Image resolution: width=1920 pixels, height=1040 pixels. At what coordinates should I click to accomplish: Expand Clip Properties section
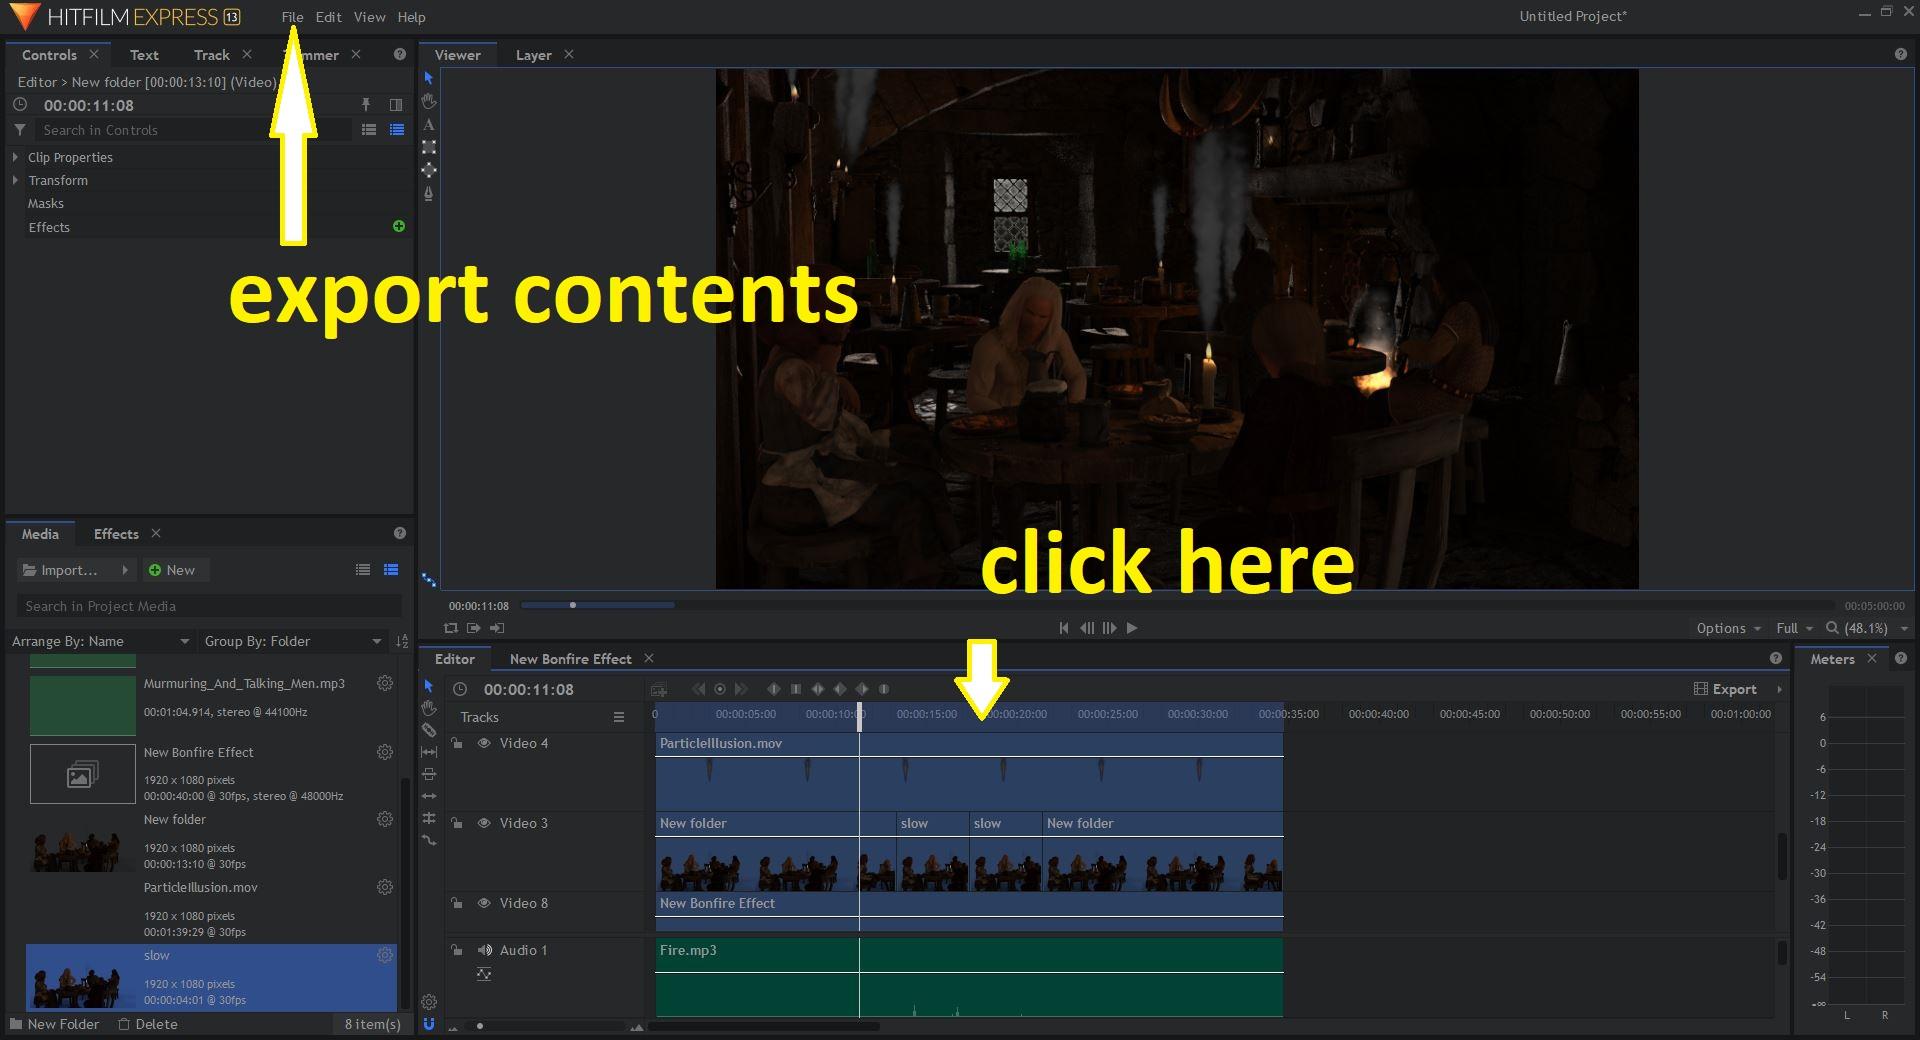pyautogui.click(x=15, y=157)
